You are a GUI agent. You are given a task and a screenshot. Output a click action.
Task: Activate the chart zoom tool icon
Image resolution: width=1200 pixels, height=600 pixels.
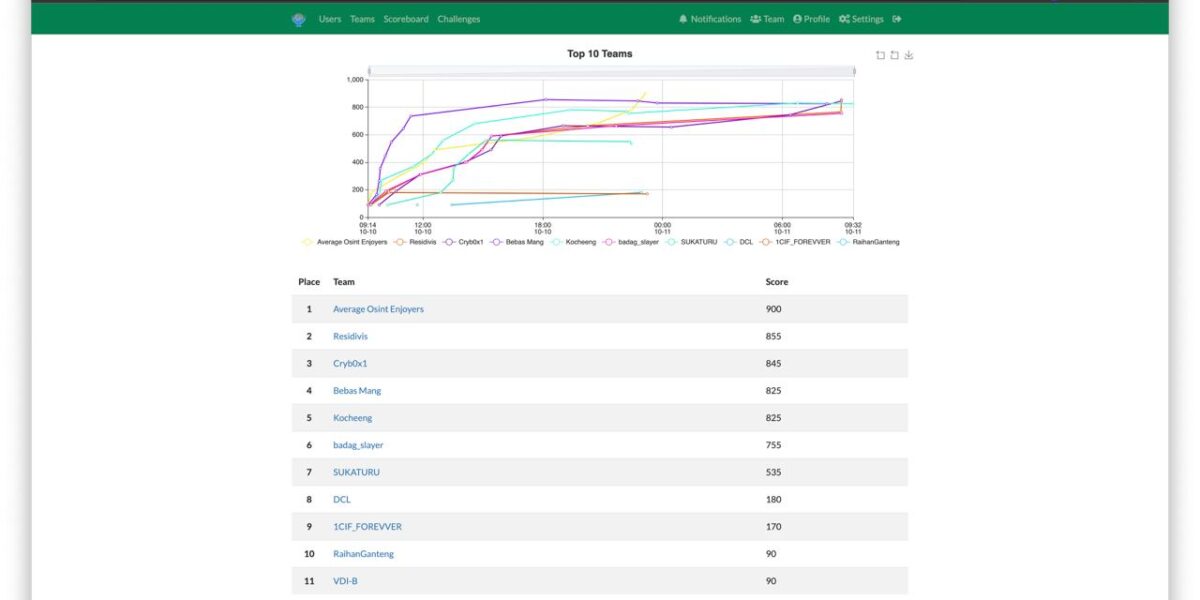click(x=880, y=56)
